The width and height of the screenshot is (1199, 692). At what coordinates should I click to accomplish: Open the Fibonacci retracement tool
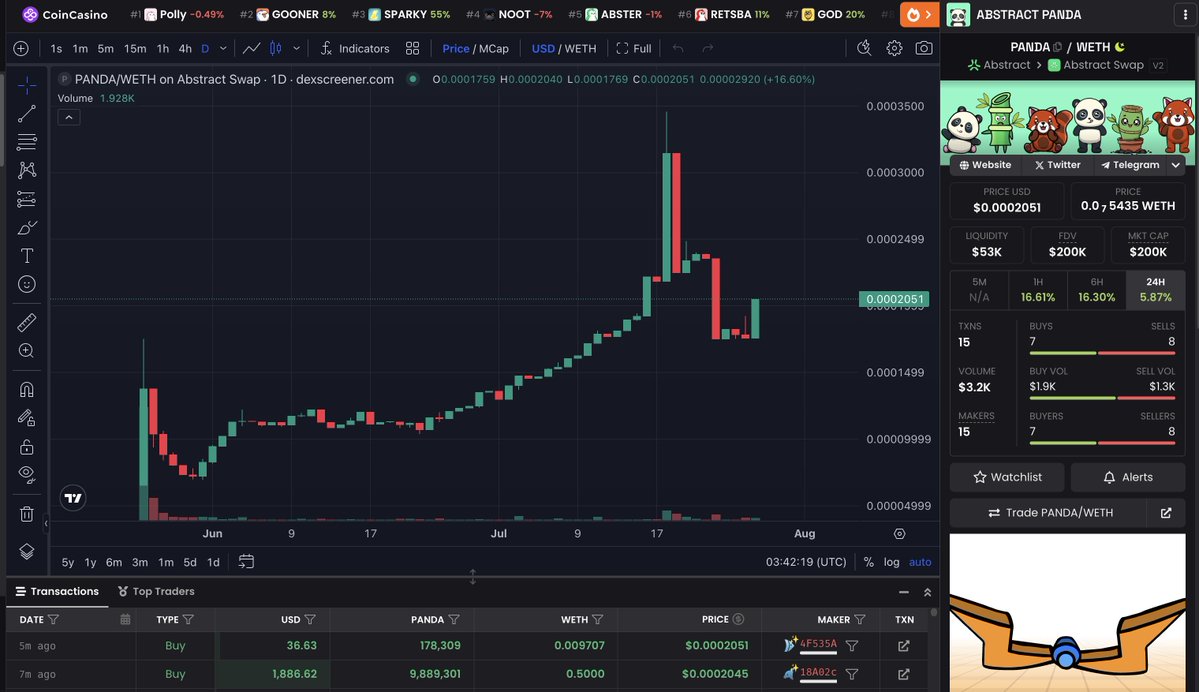[x=27, y=141]
